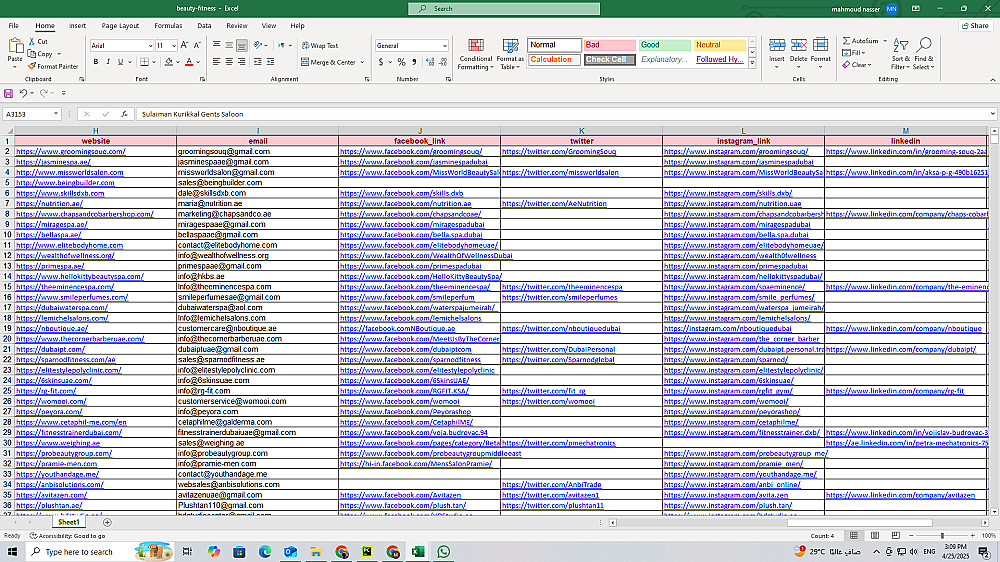The image size is (1000, 562).
Task: Click Increase Decimal icon
Action: click(x=430, y=62)
